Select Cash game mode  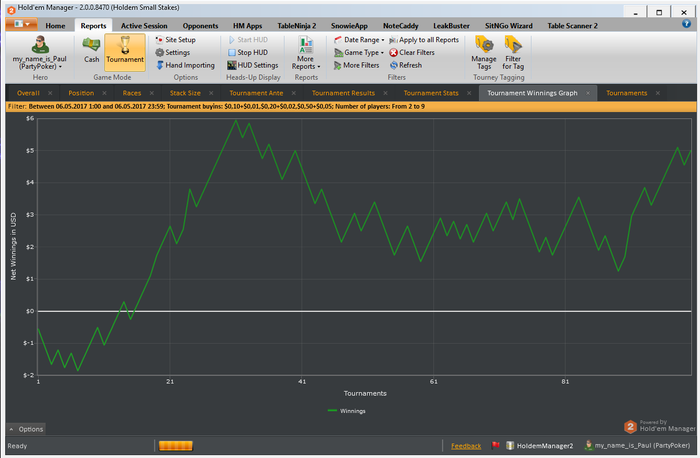pyautogui.click(x=92, y=50)
